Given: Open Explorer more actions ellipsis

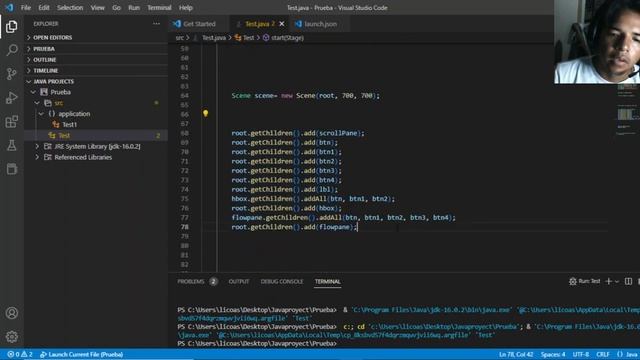Looking at the screenshot, I should coord(156,24).
